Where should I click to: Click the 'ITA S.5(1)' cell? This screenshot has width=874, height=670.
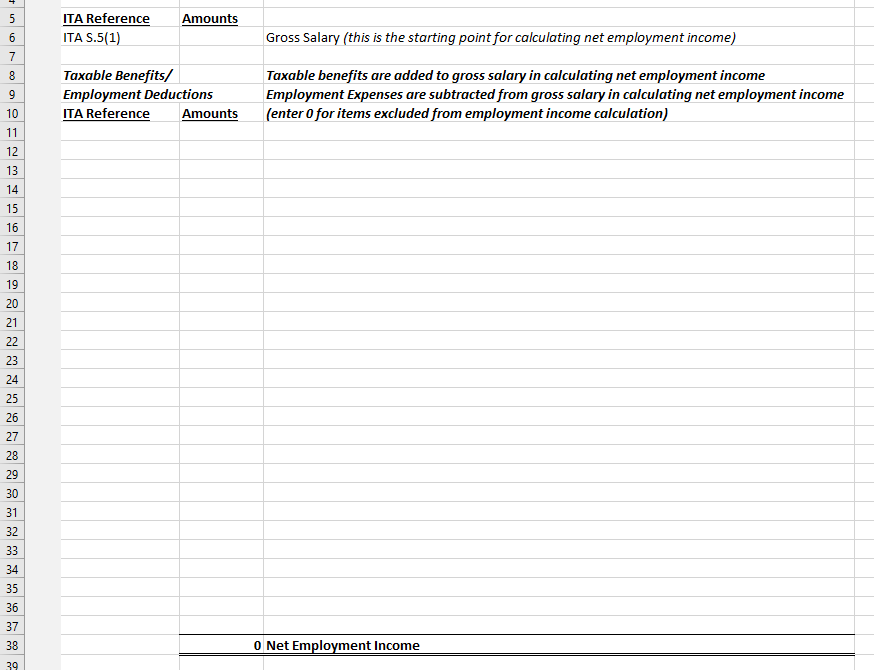coord(120,37)
